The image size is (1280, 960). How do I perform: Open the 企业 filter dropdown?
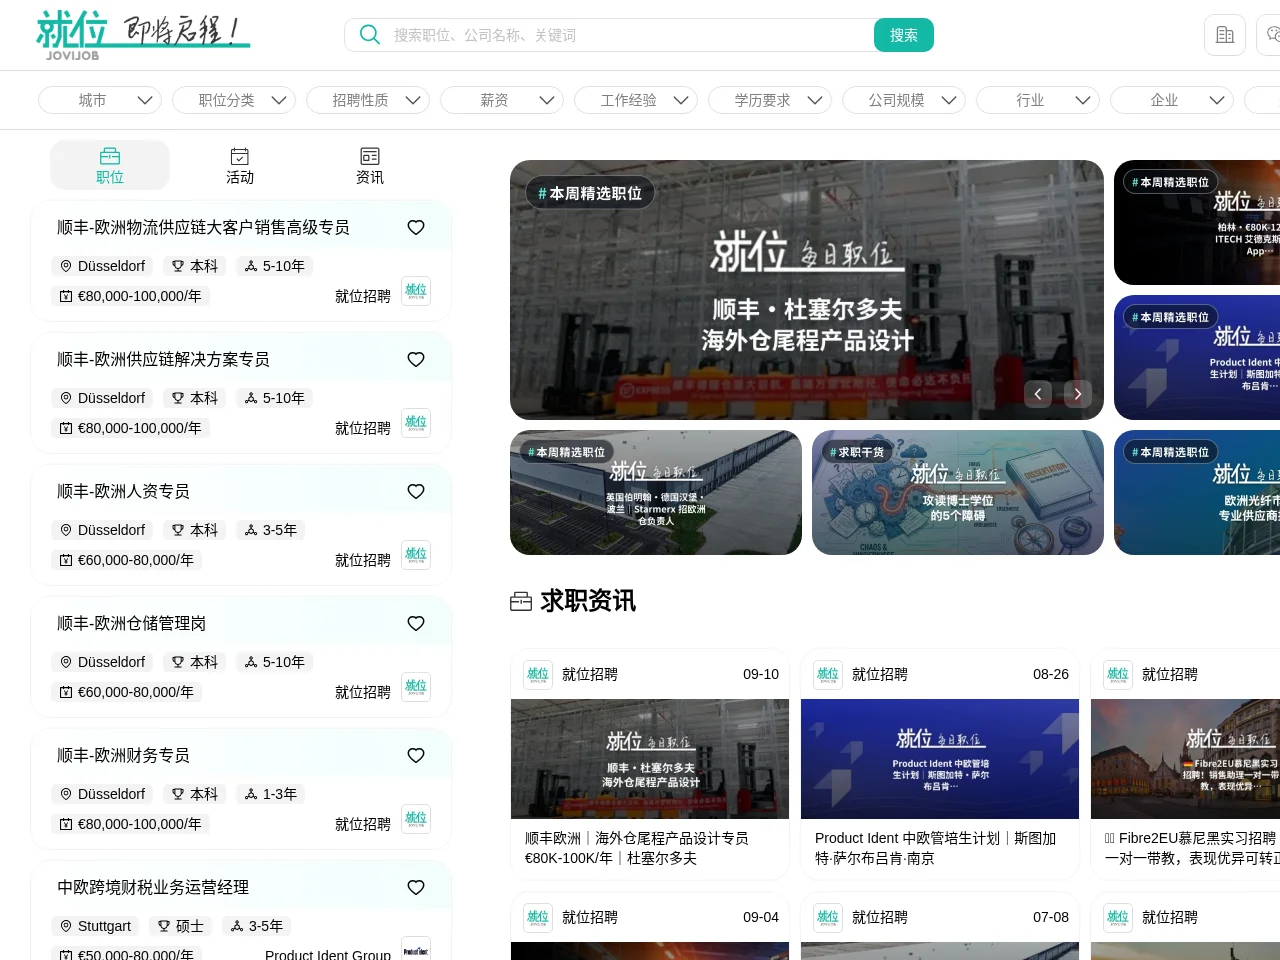(1172, 100)
